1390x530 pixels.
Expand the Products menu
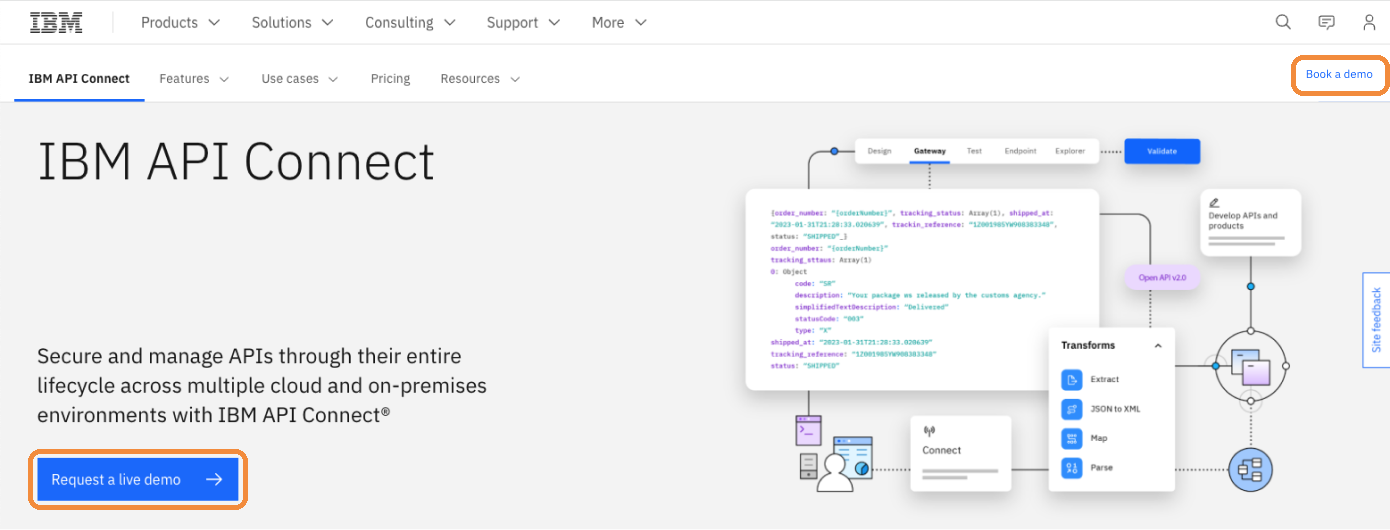[x=181, y=22]
